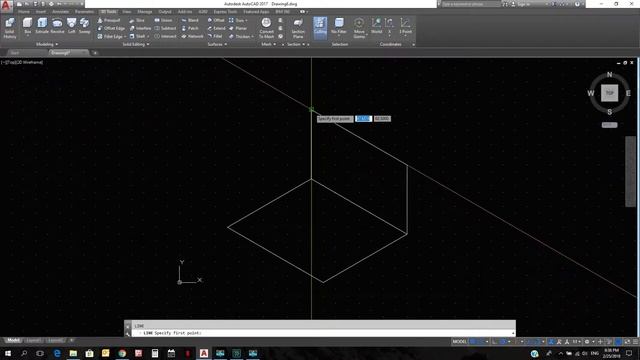
Task: Open the taskbar notification center
Action: click(629, 353)
